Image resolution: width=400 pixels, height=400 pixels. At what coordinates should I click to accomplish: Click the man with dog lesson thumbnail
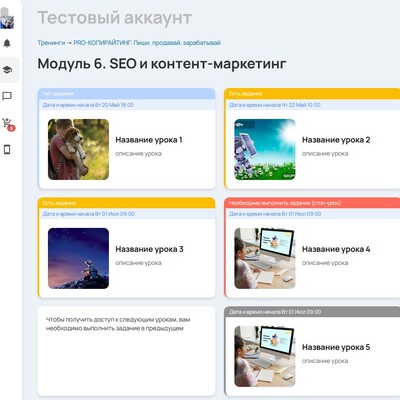pos(78,149)
